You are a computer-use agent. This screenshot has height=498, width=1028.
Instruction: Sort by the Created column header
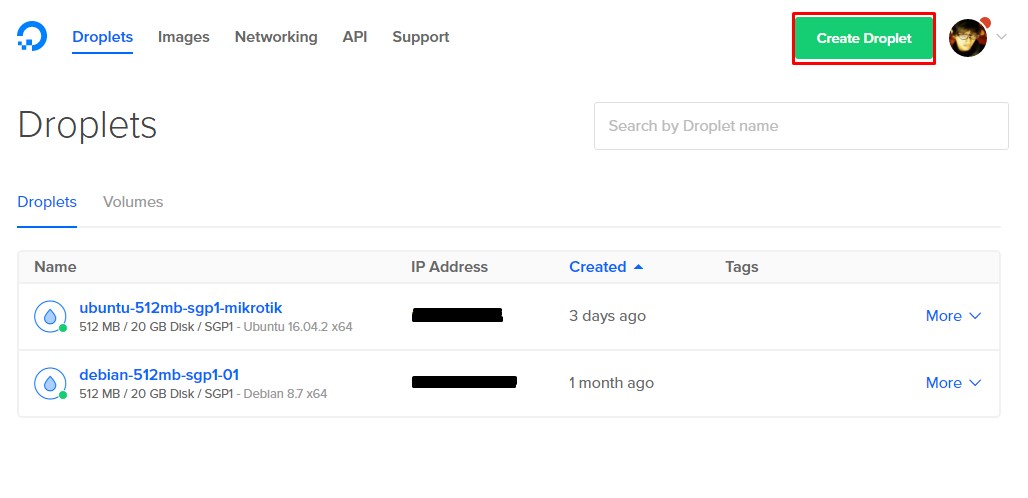(x=597, y=267)
